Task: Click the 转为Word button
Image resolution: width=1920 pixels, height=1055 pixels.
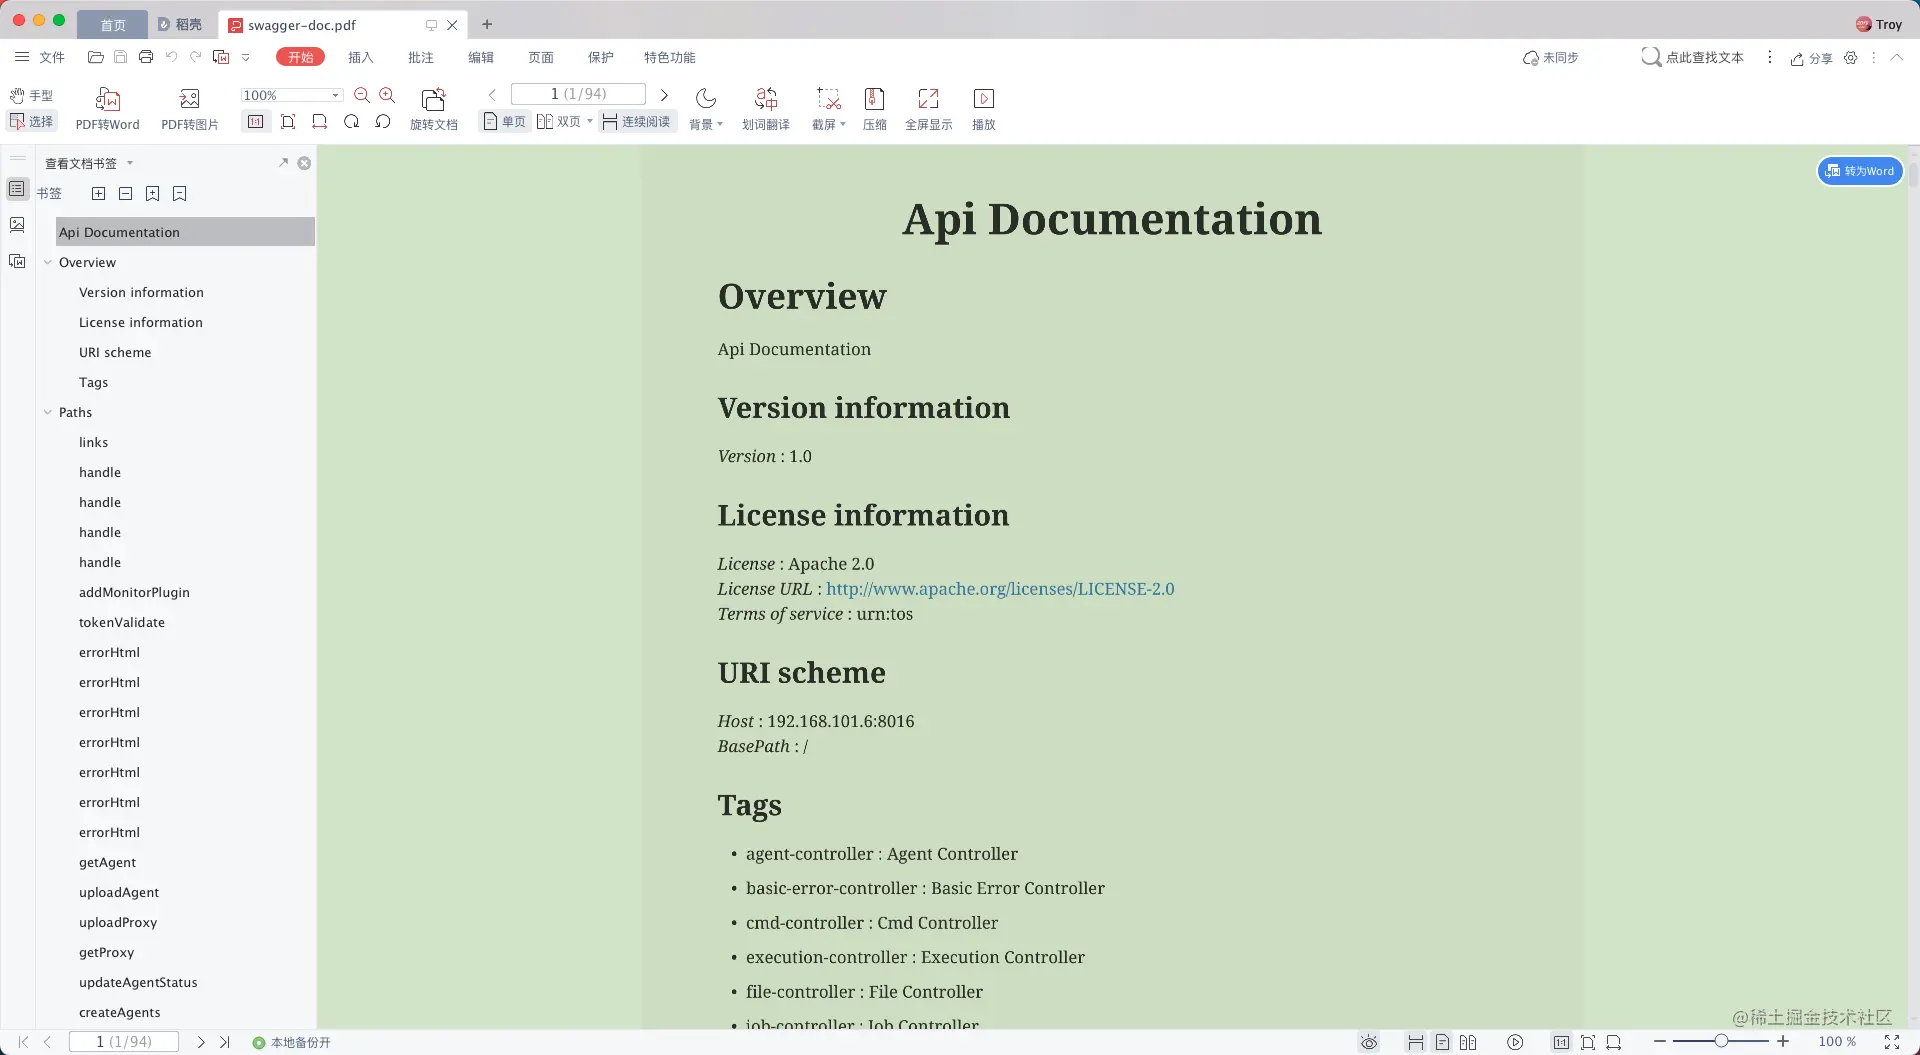Action: tap(1859, 171)
